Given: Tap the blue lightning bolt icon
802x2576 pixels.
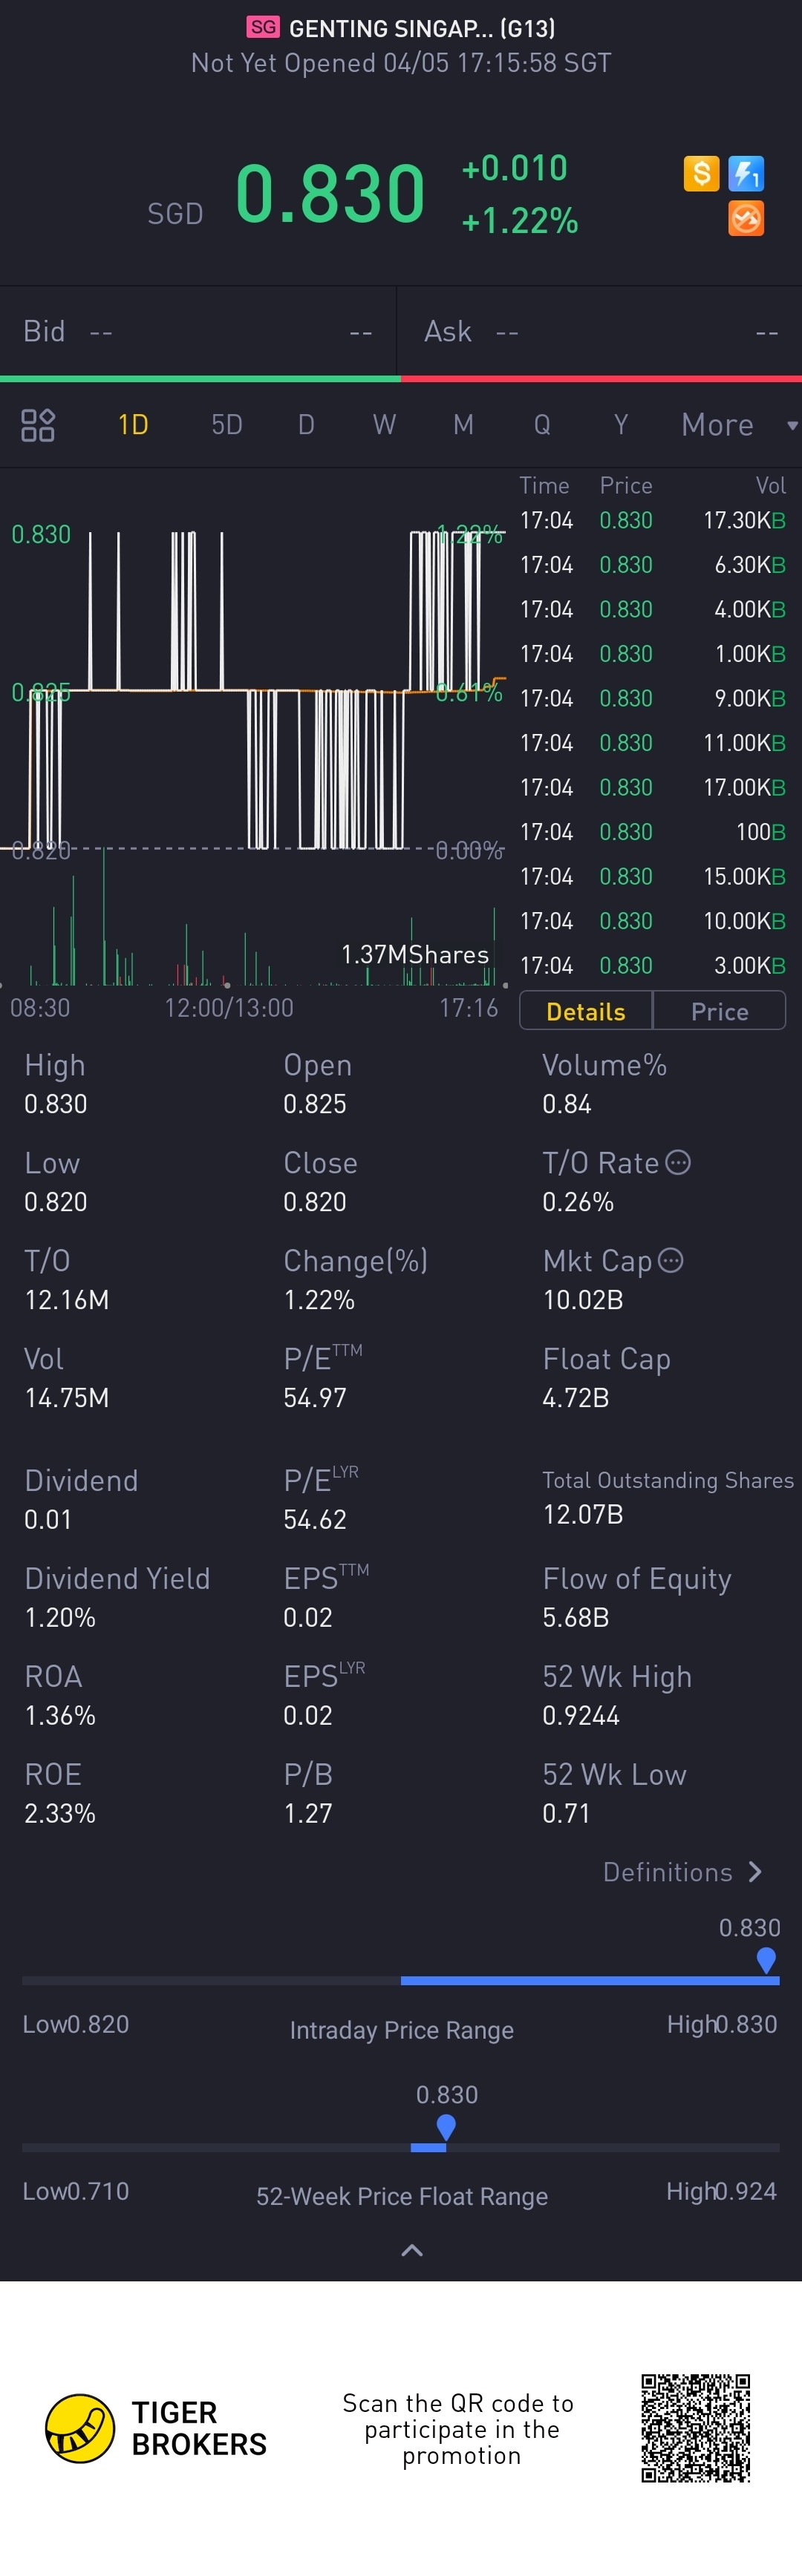Looking at the screenshot, I should tap(746, 173).
